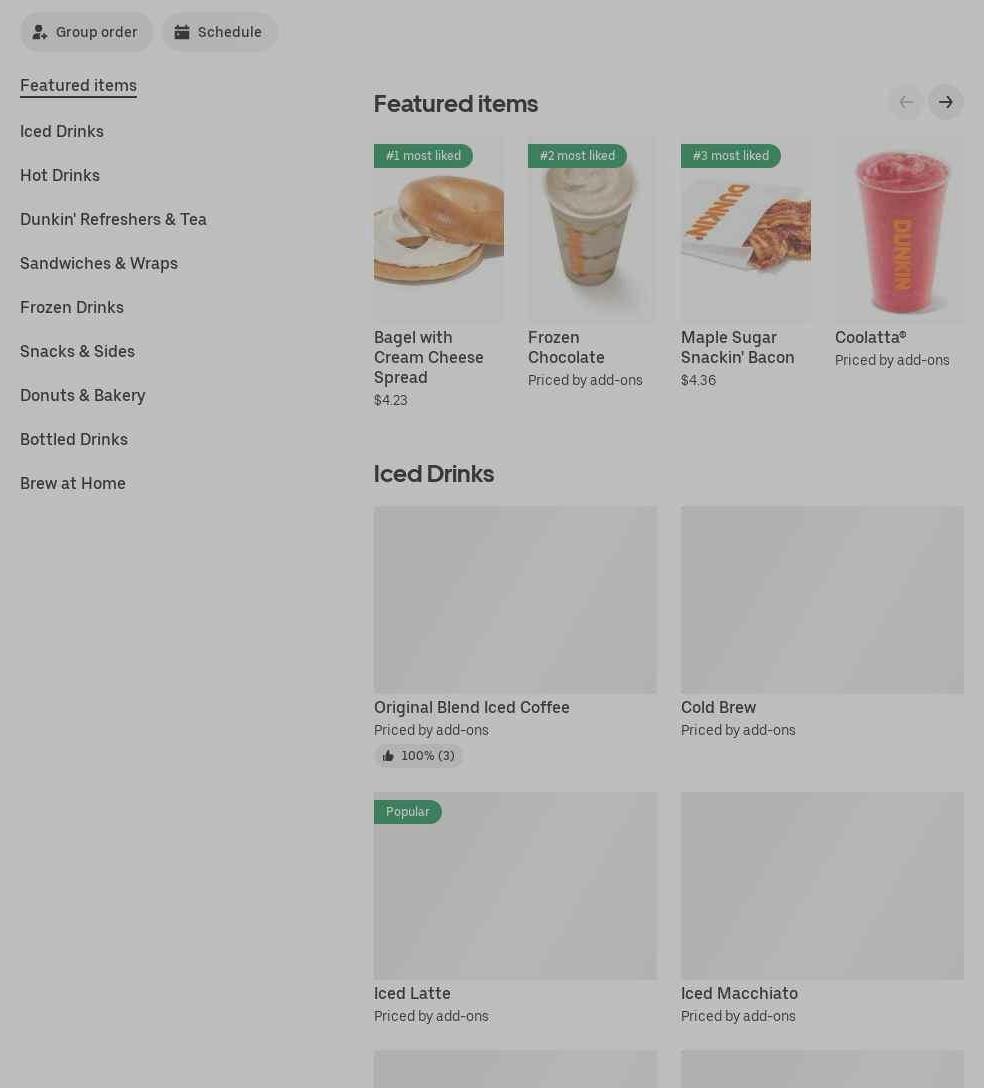Click the Group order person icon
Image resolution: width=984 pixels, height=1088 pixels.
click(40, 32)
